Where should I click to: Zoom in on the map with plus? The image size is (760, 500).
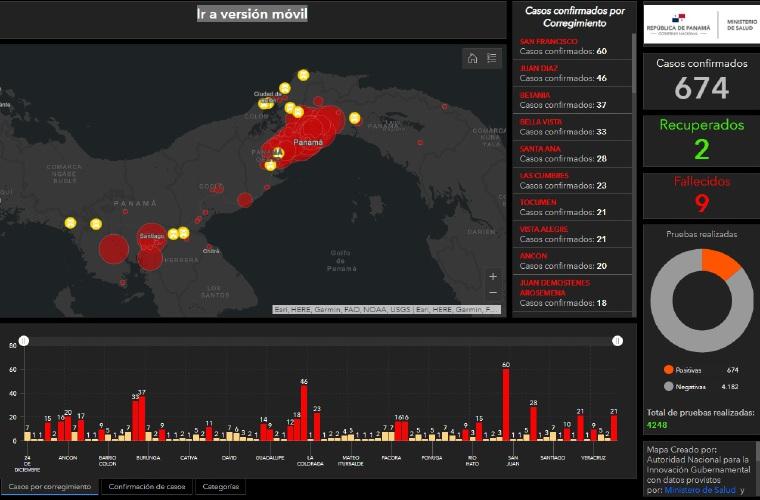coord(492,276)
